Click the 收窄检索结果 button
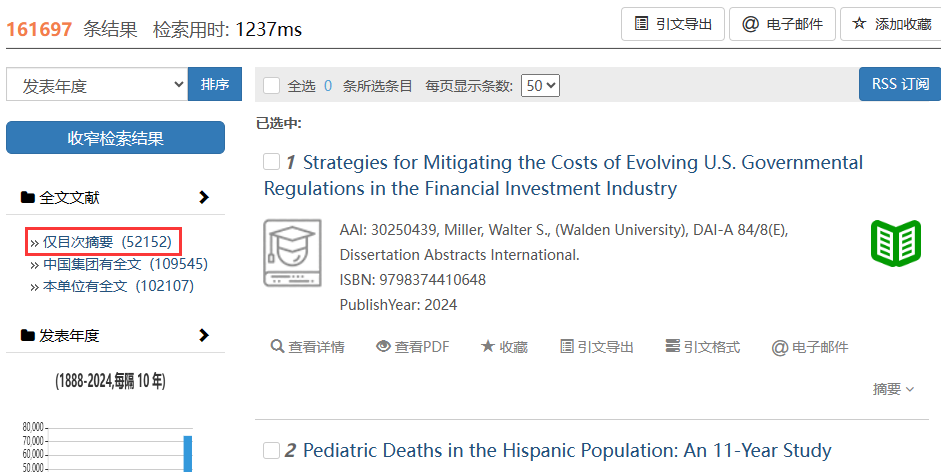 [115, 138]
